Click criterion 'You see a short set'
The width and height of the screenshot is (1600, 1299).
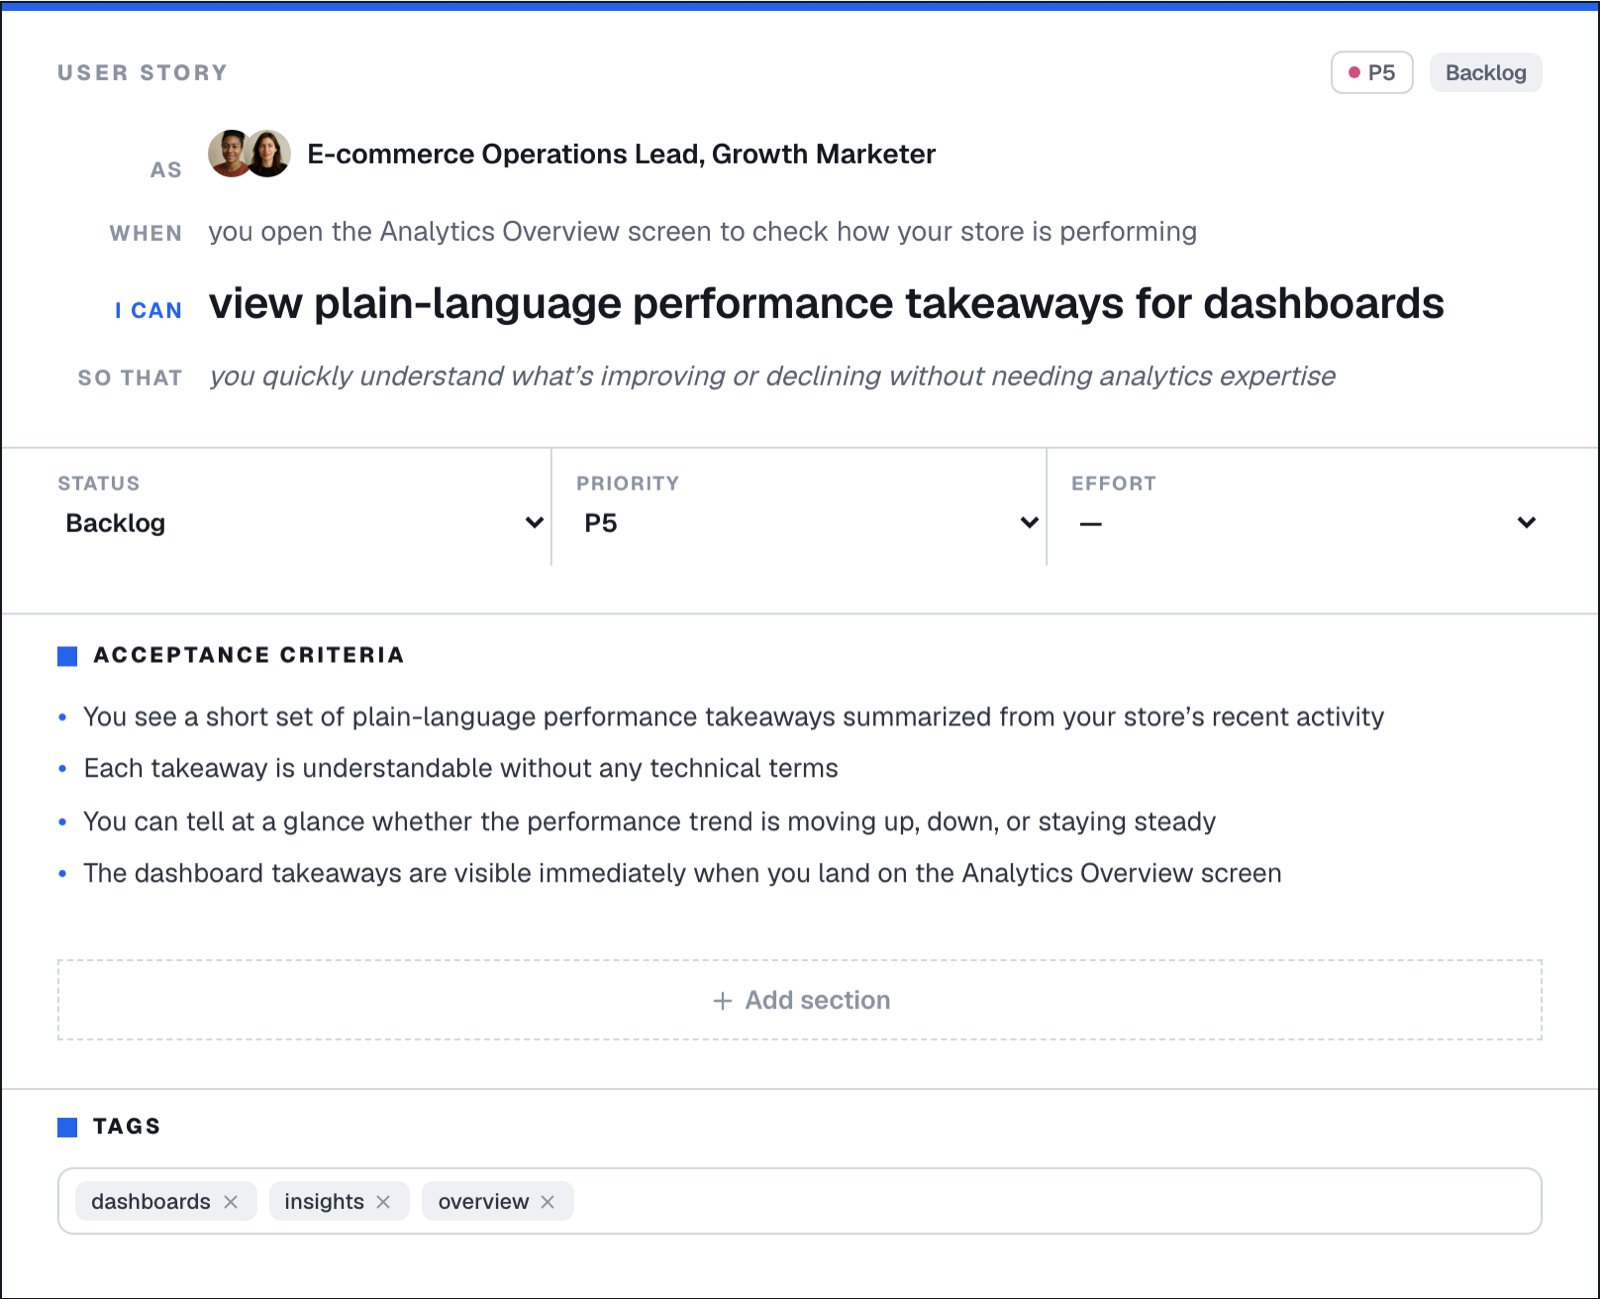[734, 717]
